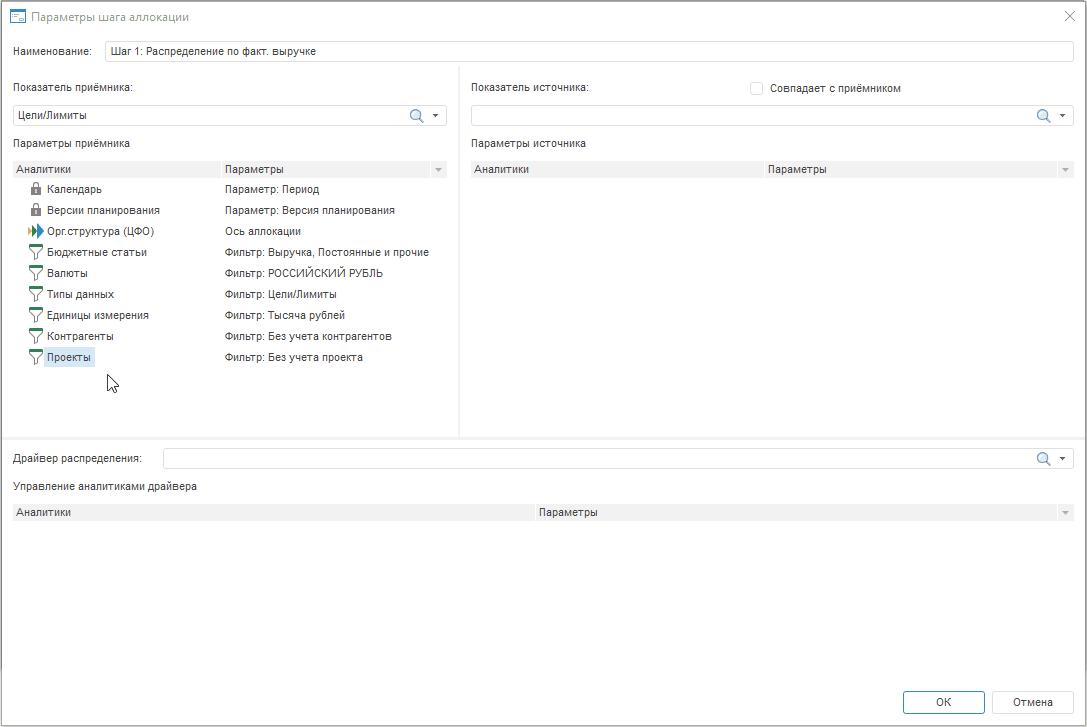Click the receiver parameters column menu arrow

(438, 170)
